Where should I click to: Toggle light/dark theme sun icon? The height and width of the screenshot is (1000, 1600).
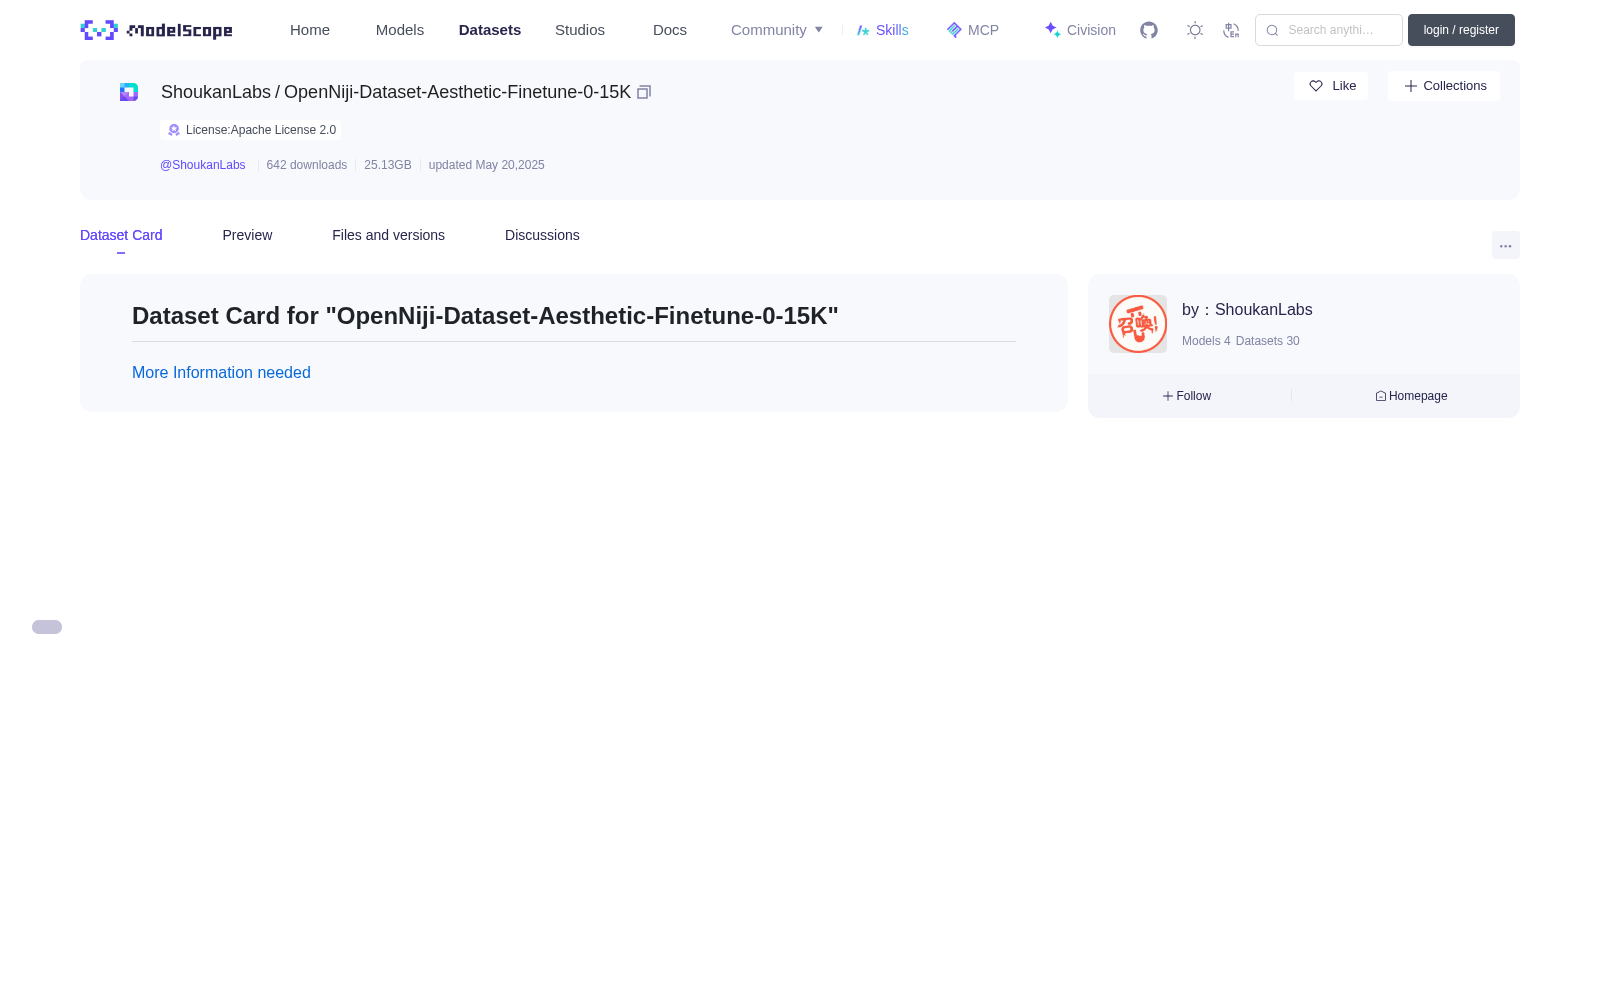[1195, 30]
